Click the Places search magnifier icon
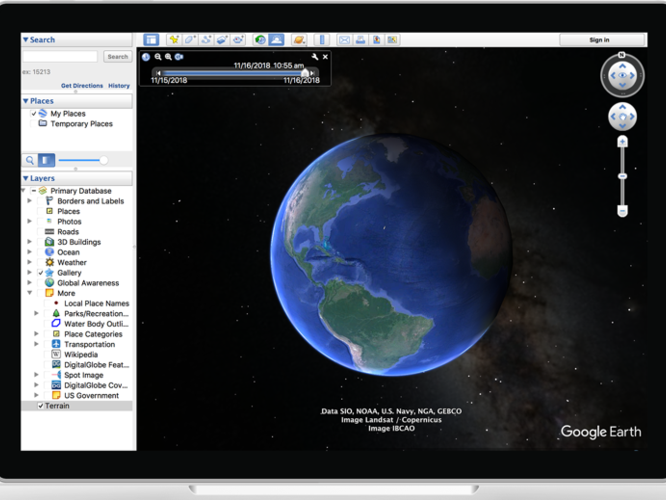Viewport: 666px width, 500px height. click(30, 160)
